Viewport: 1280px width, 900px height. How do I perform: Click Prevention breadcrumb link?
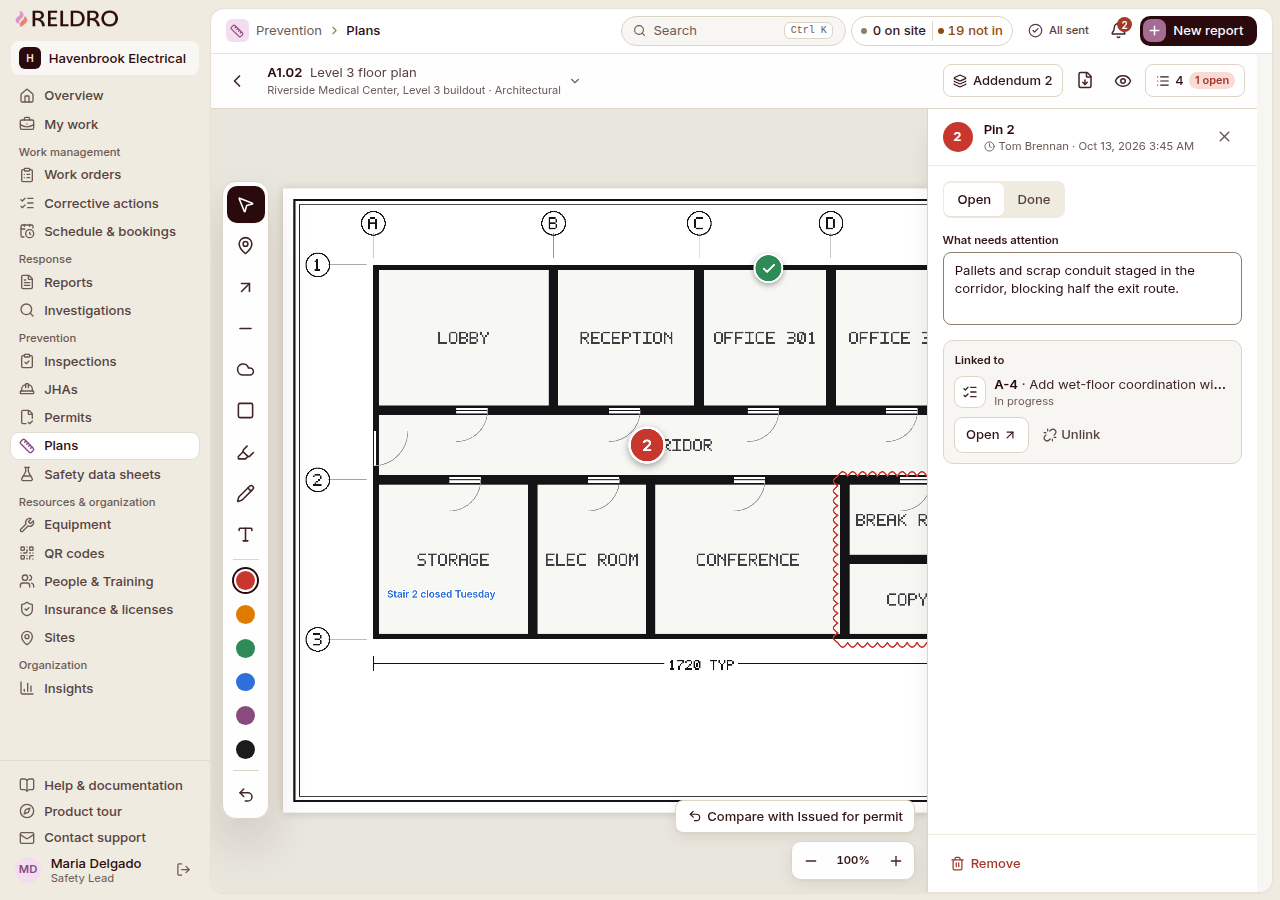point(288,31)
